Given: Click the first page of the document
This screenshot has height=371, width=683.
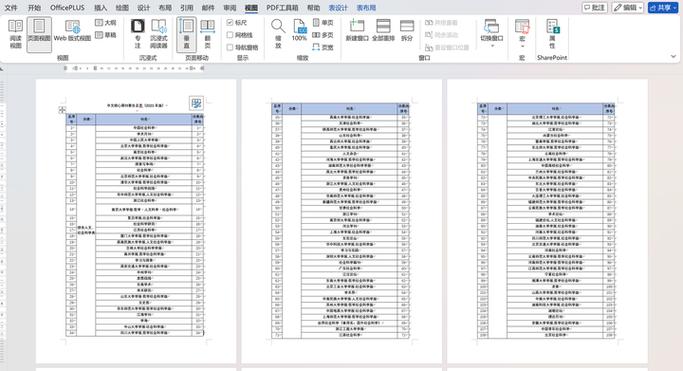Looking at the screenshot, I should click(135, 221).
